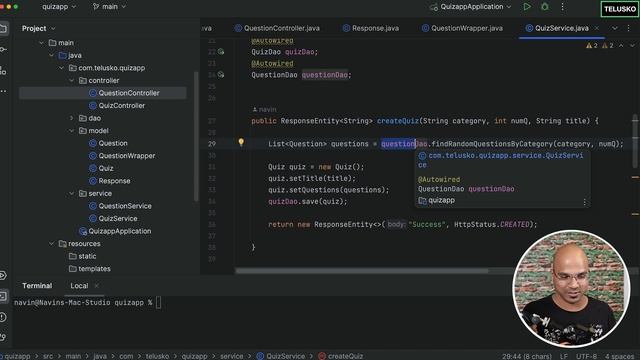Open the Question model class

click(113, 143)
